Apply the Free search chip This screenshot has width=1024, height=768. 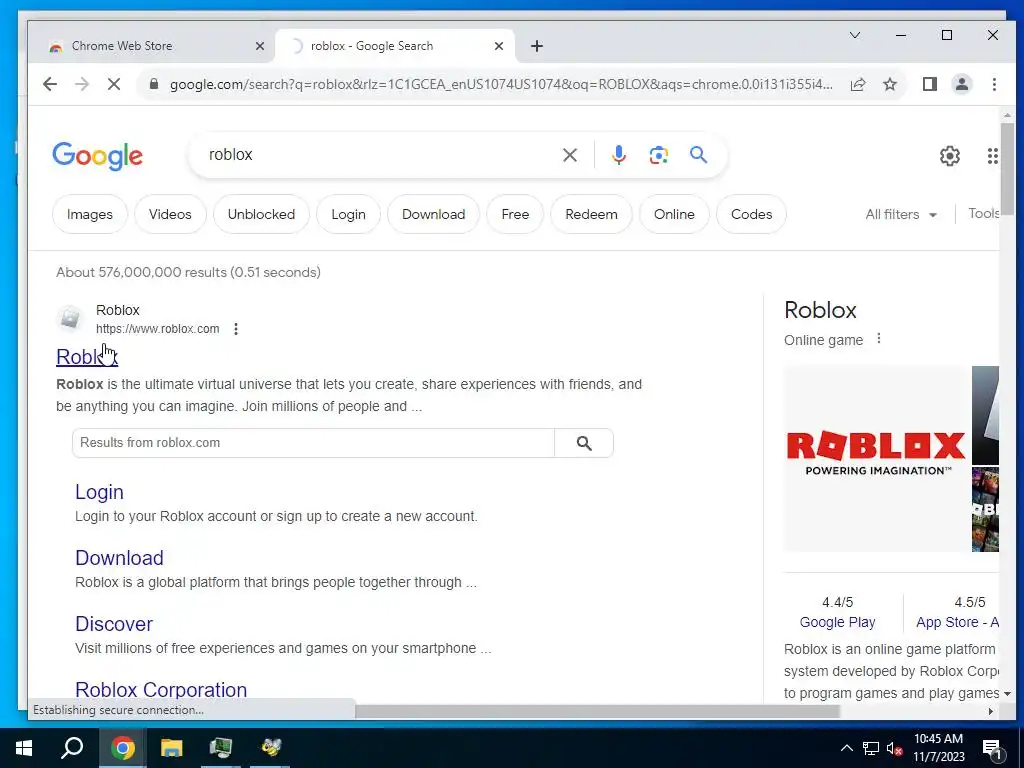coord(515,214)
